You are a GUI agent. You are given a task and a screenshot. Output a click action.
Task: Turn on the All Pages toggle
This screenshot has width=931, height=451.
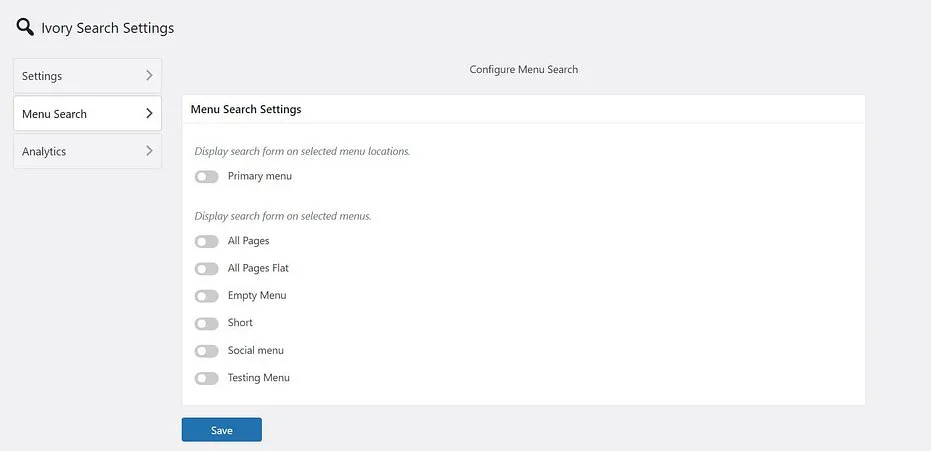click(x=206, y=241)
